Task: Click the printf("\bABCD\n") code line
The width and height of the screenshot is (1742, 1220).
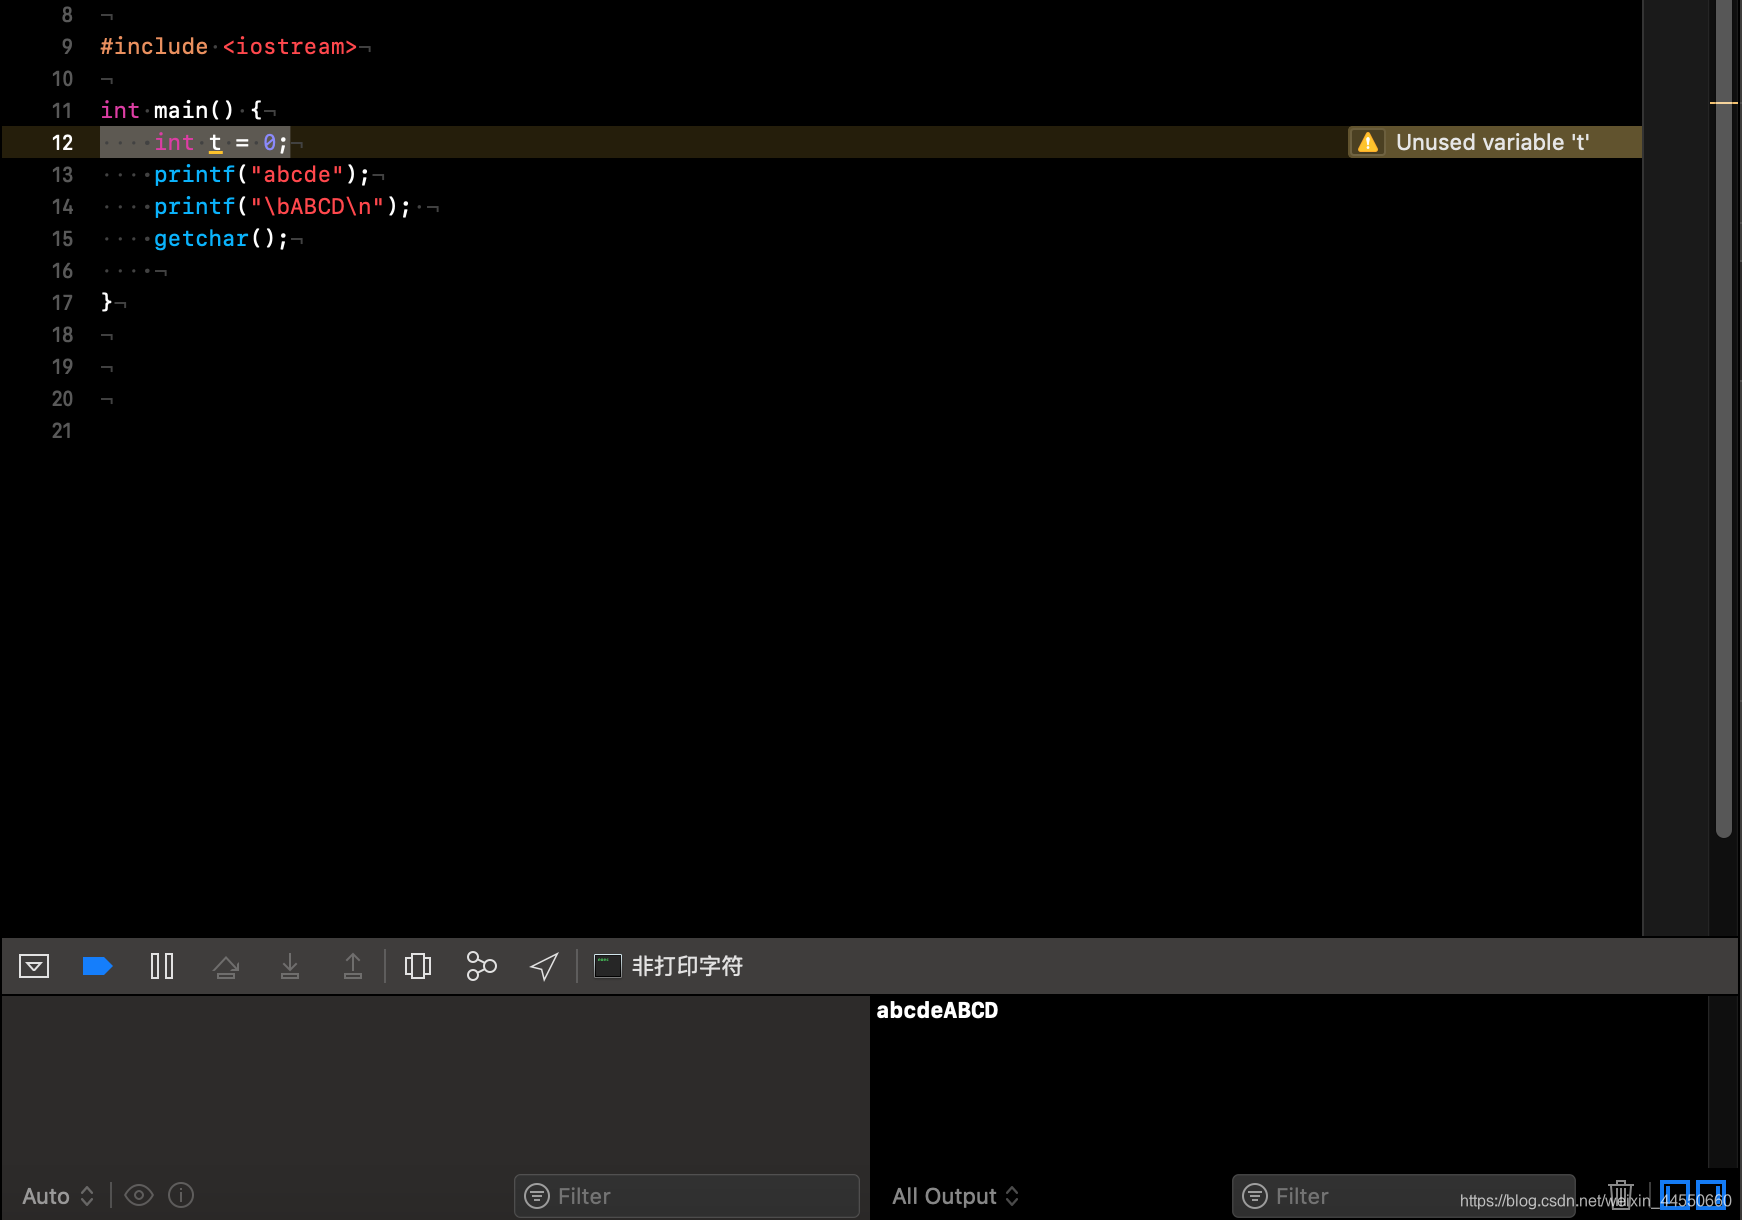Action: coord(282,207)
